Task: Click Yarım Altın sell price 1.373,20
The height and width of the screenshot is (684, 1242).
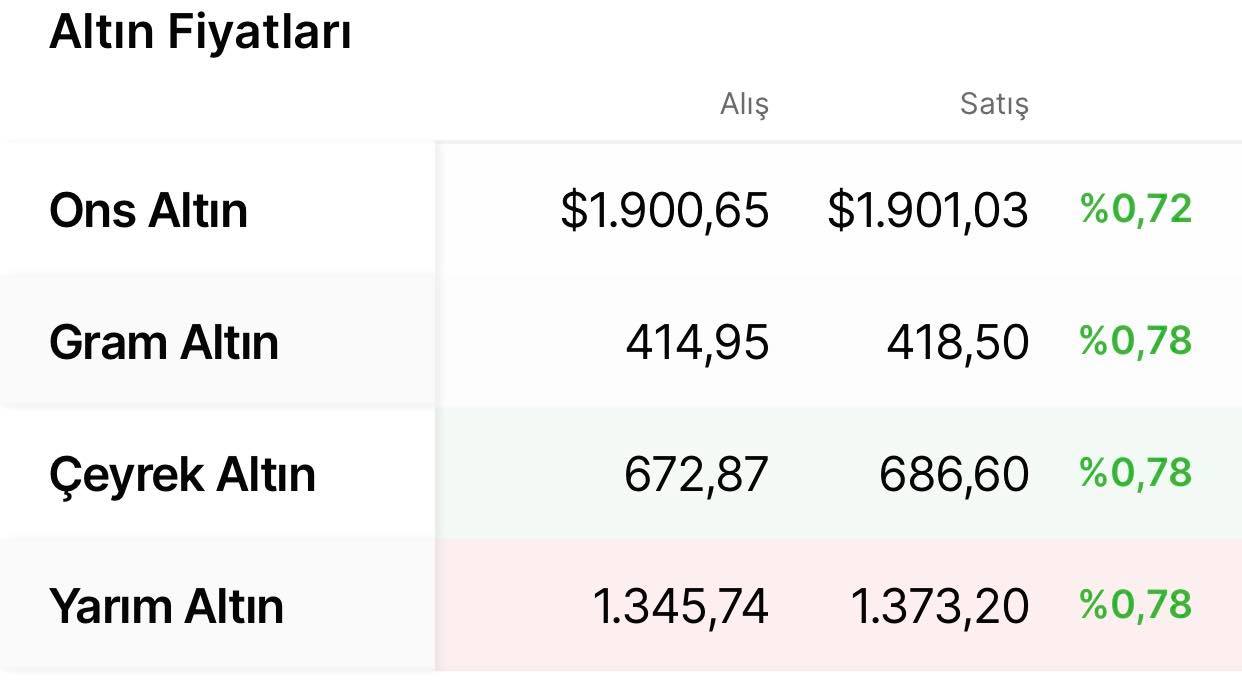Action: pyautogui.click(x=940, y=606)
